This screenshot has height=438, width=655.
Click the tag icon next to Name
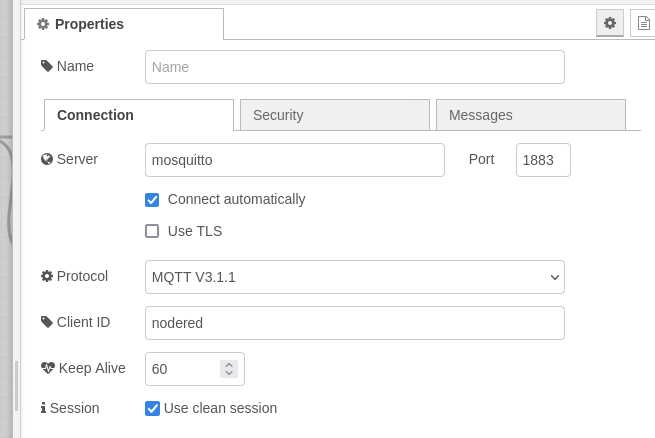tap(47, 66)
